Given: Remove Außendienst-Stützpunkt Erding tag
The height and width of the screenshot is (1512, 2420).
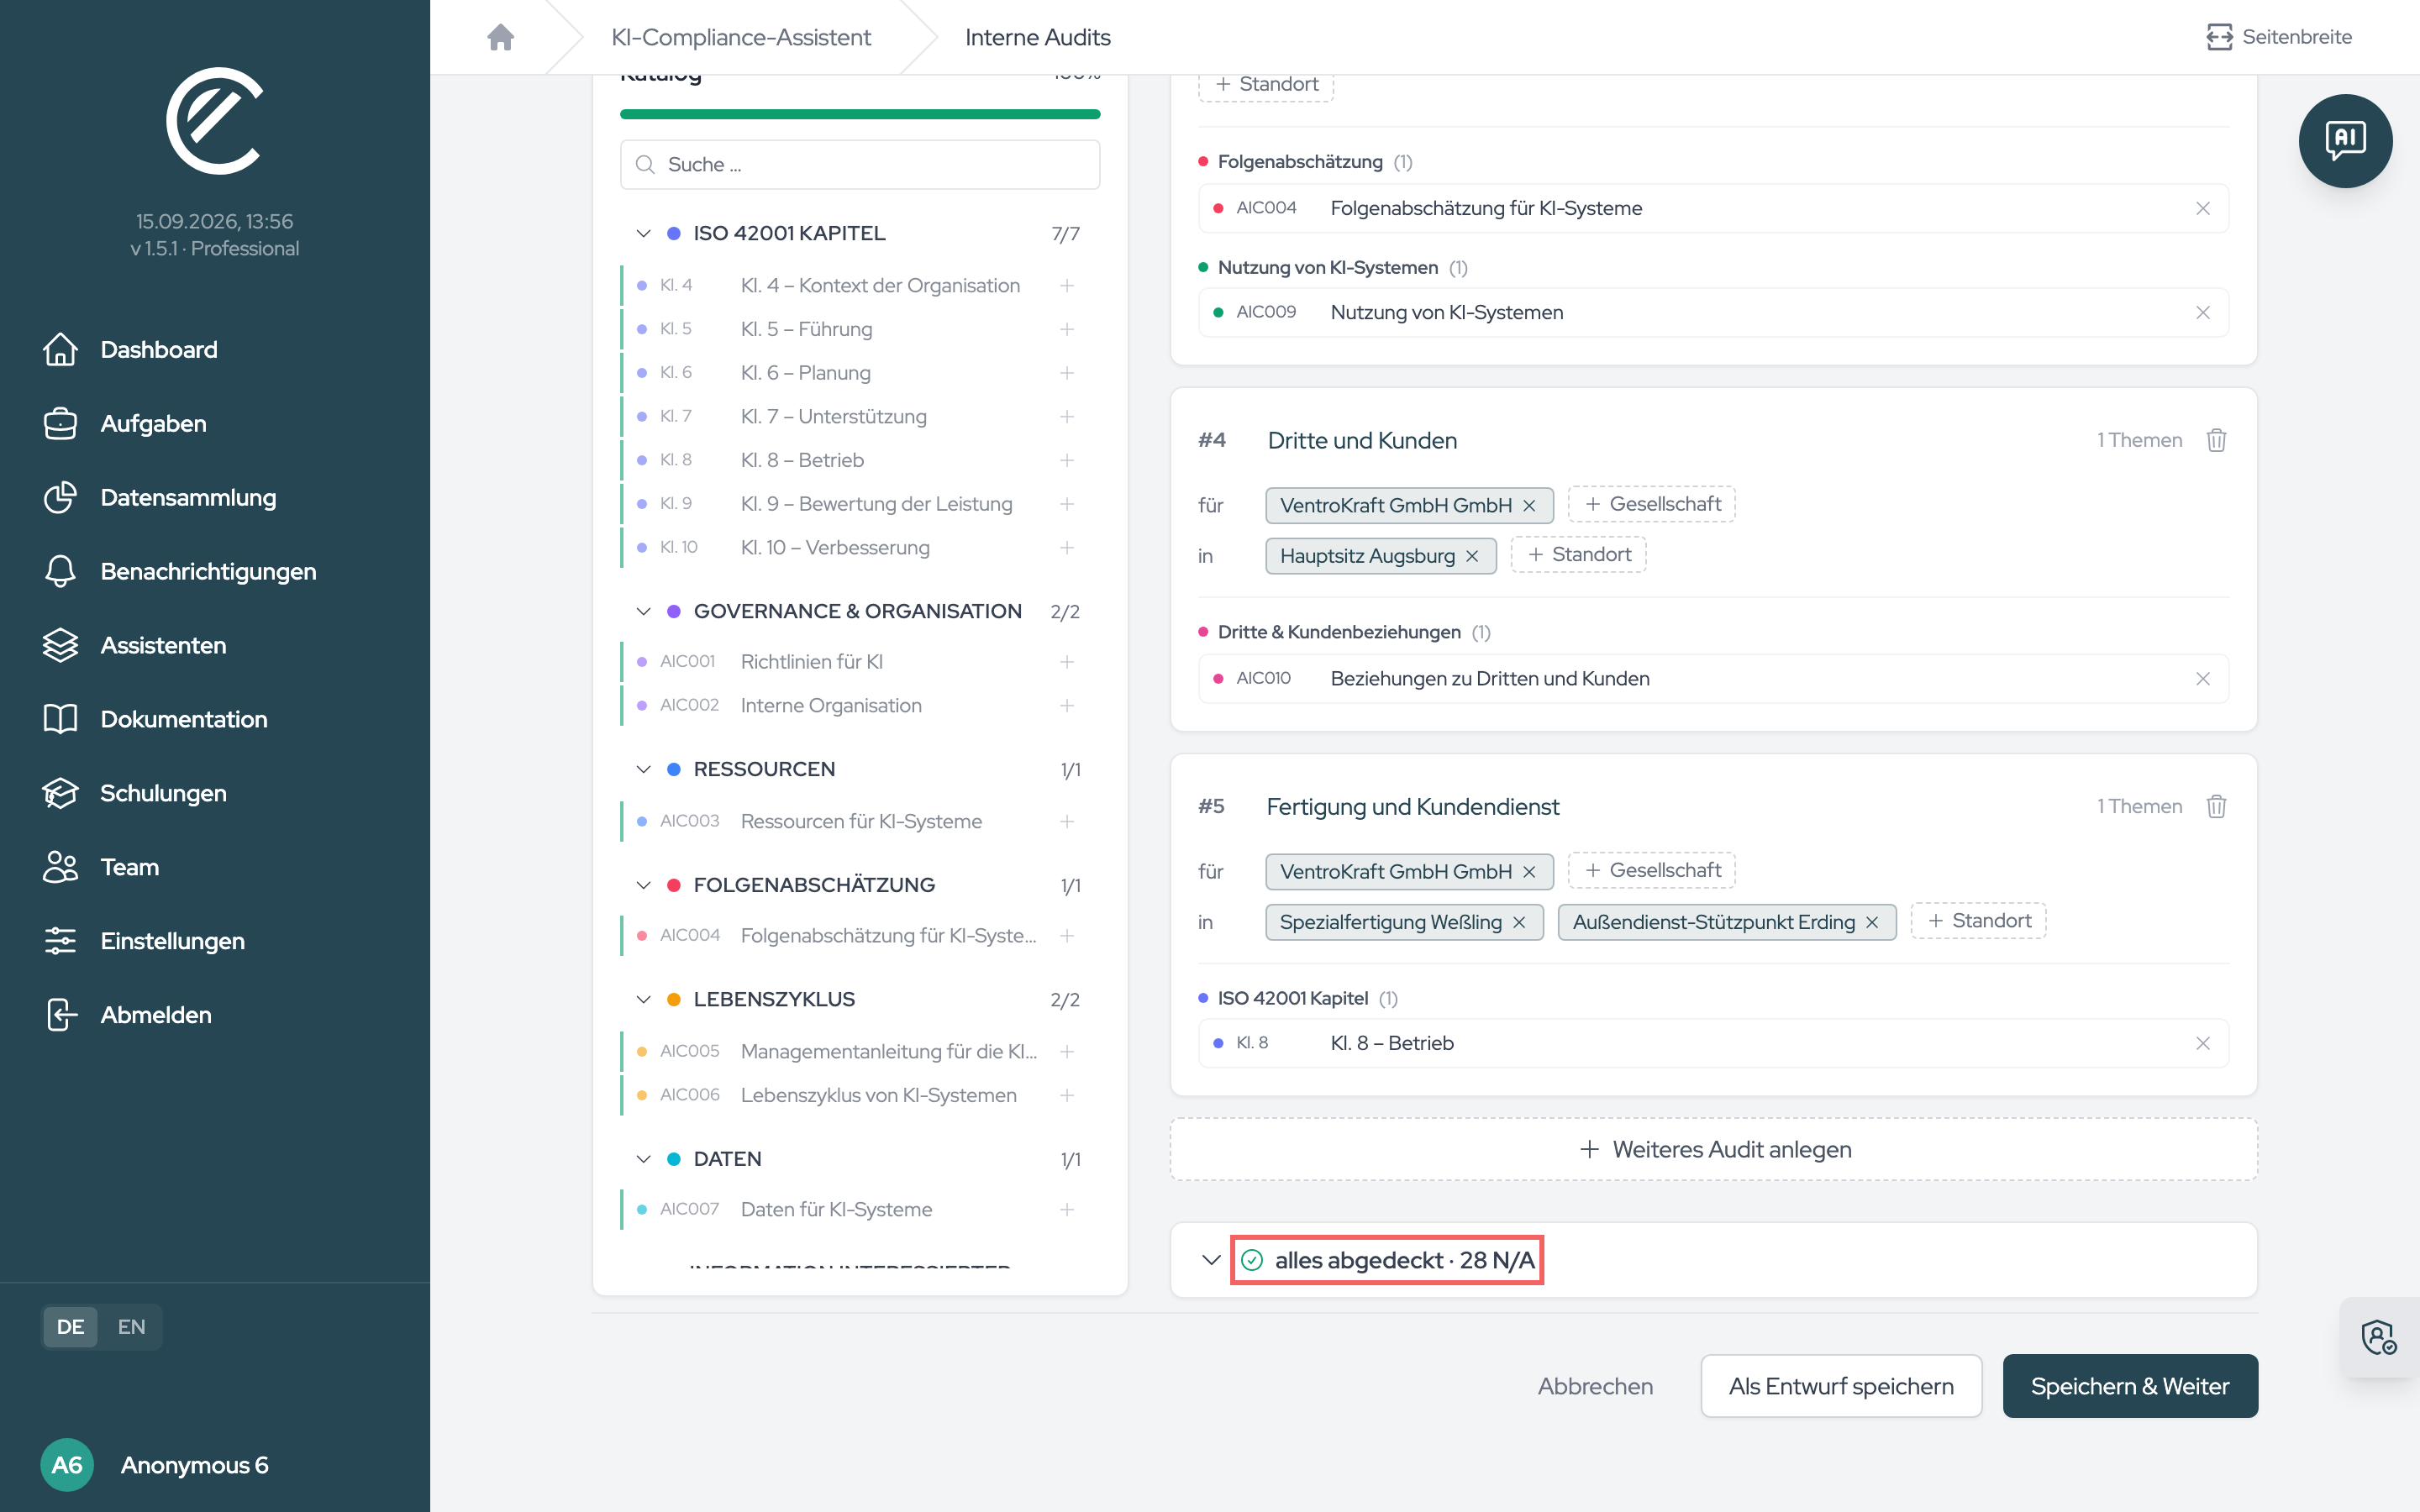Looking at the screenshot, I should (x=1872, y=922).
